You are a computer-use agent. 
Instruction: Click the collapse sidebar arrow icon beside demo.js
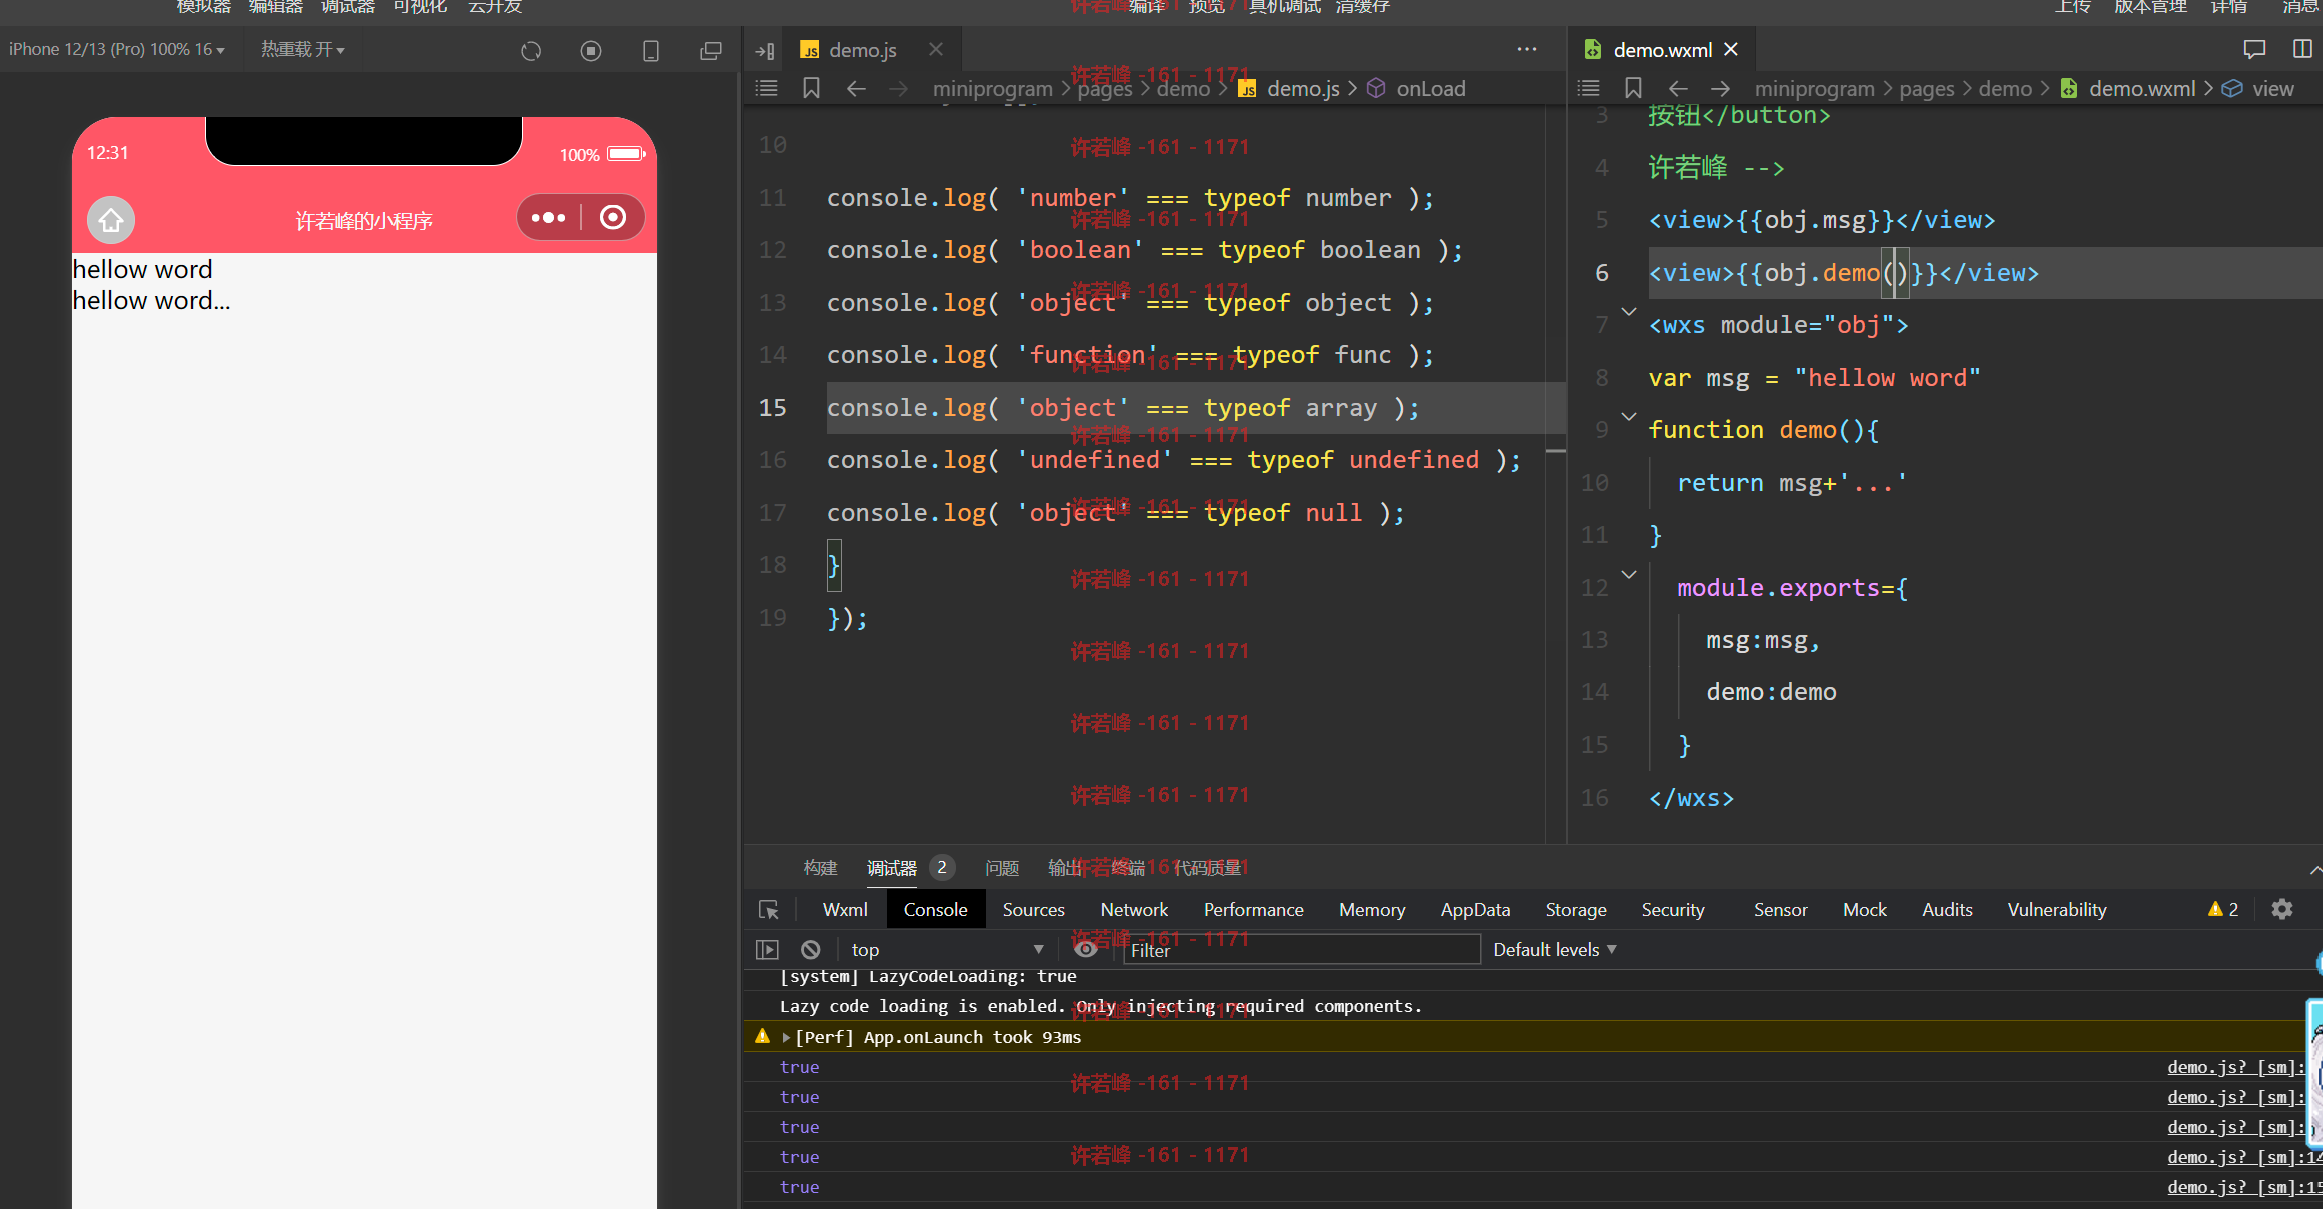pos(765,50)
